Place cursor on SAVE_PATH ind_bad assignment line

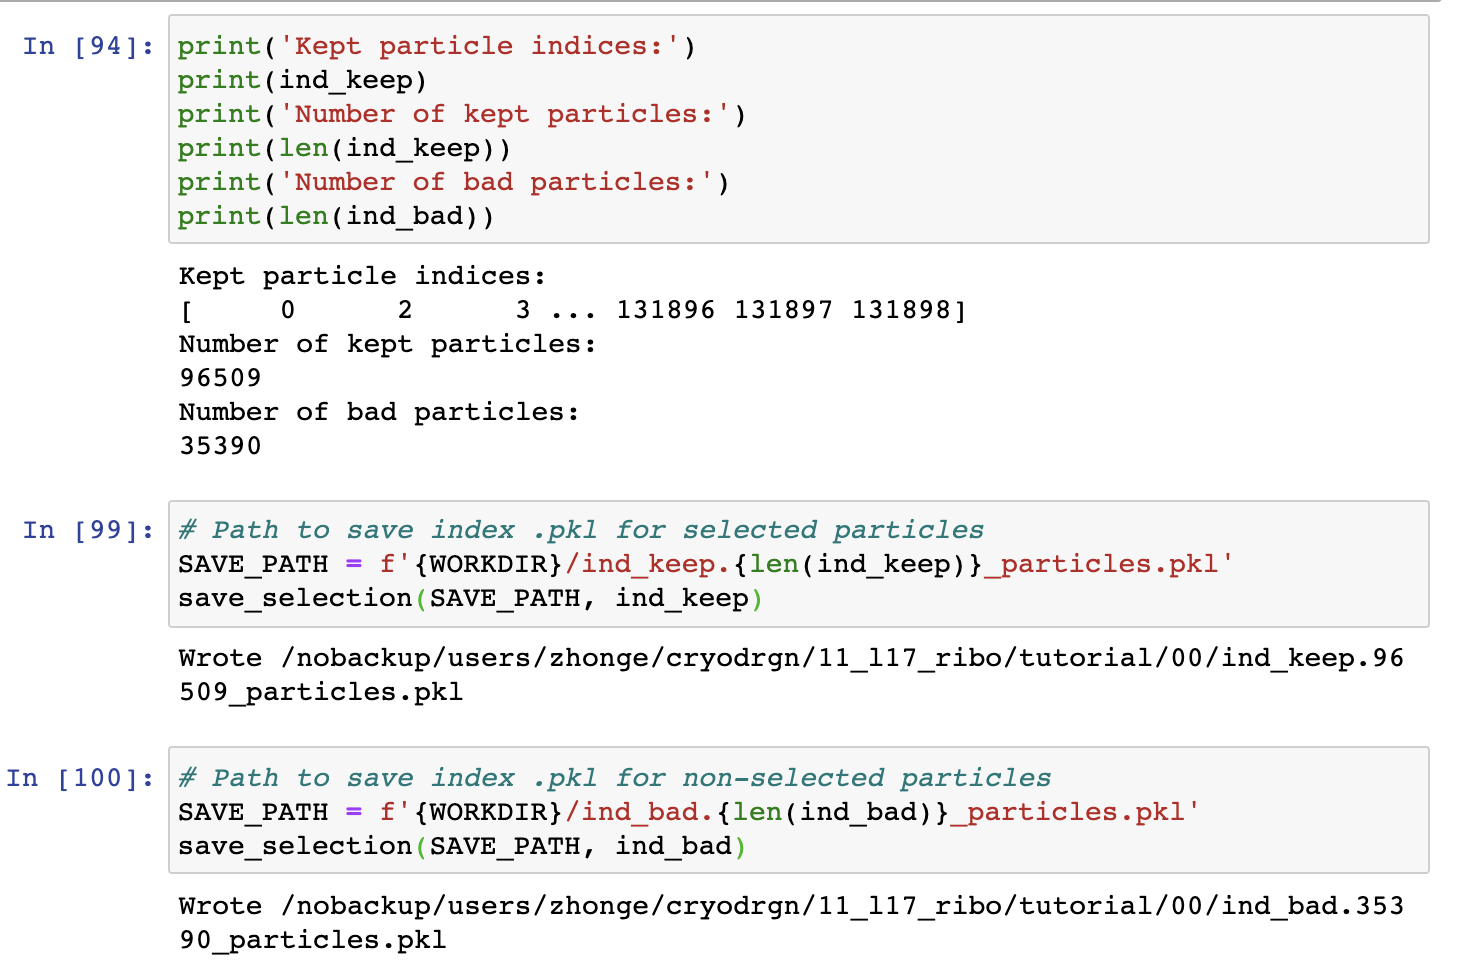pos(688,812)
